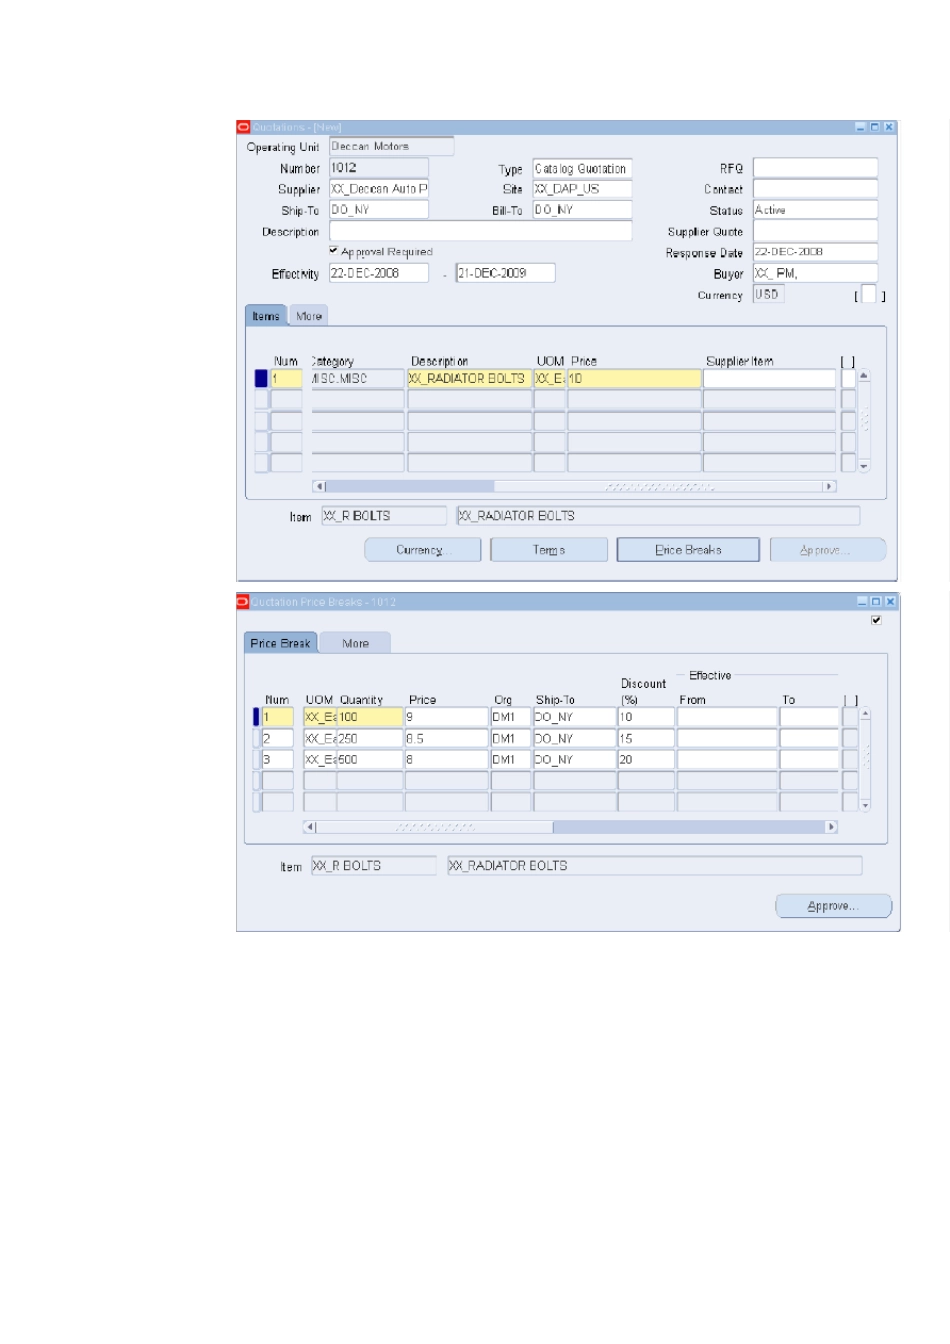This screenshot has width=950, height=1344.
Task: Click scroll up arrow in Items grid
Action: click(x=864, y=376)
